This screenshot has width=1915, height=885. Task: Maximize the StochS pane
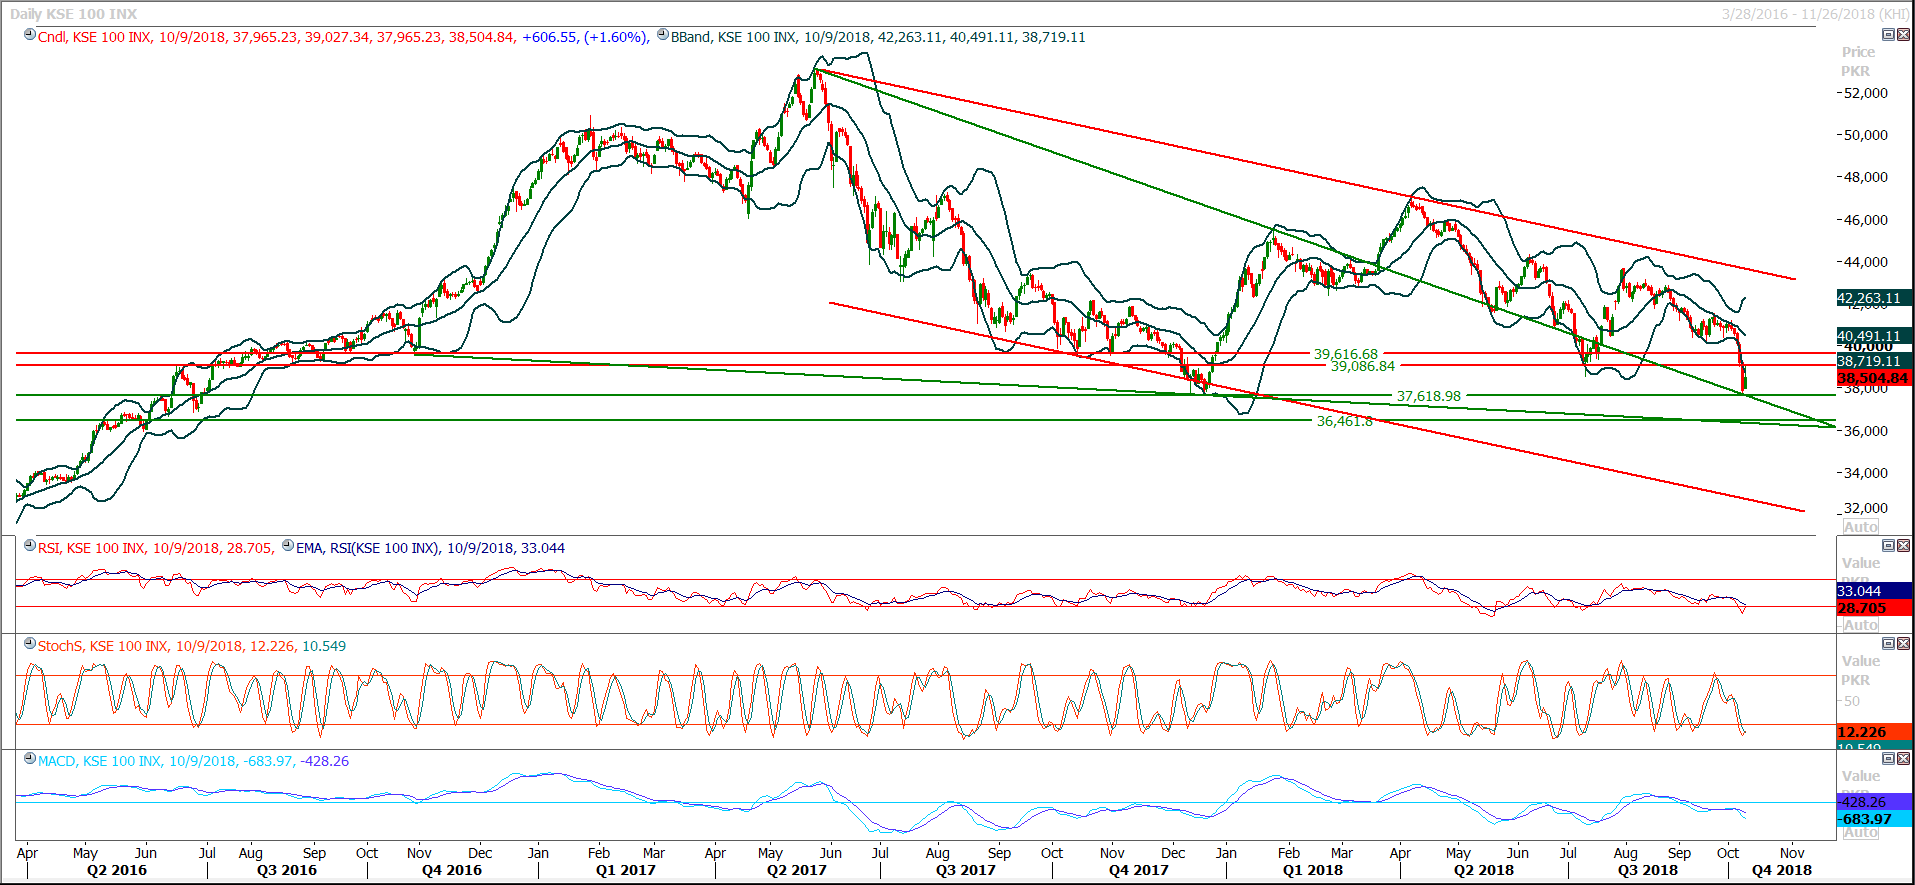(1888, 643)
